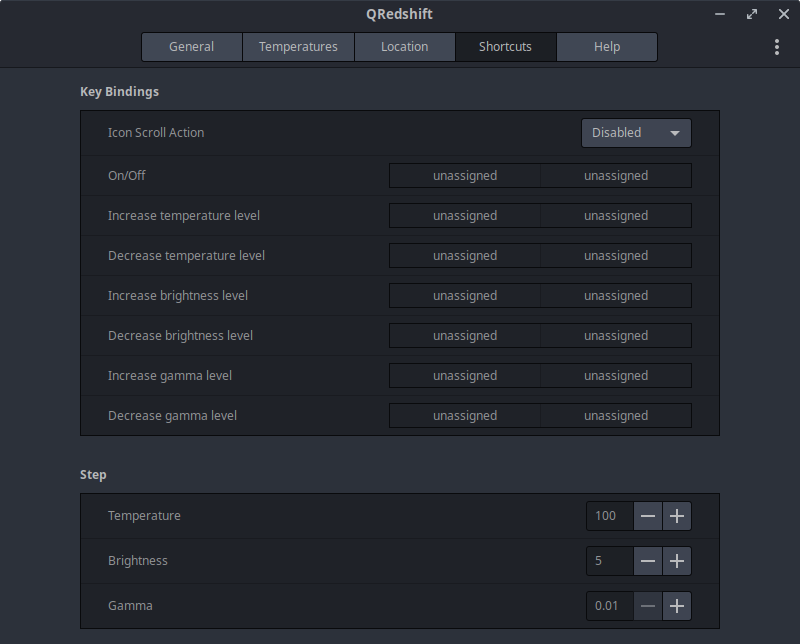Click the minus button for Temperature step

(x=648, y=516)
